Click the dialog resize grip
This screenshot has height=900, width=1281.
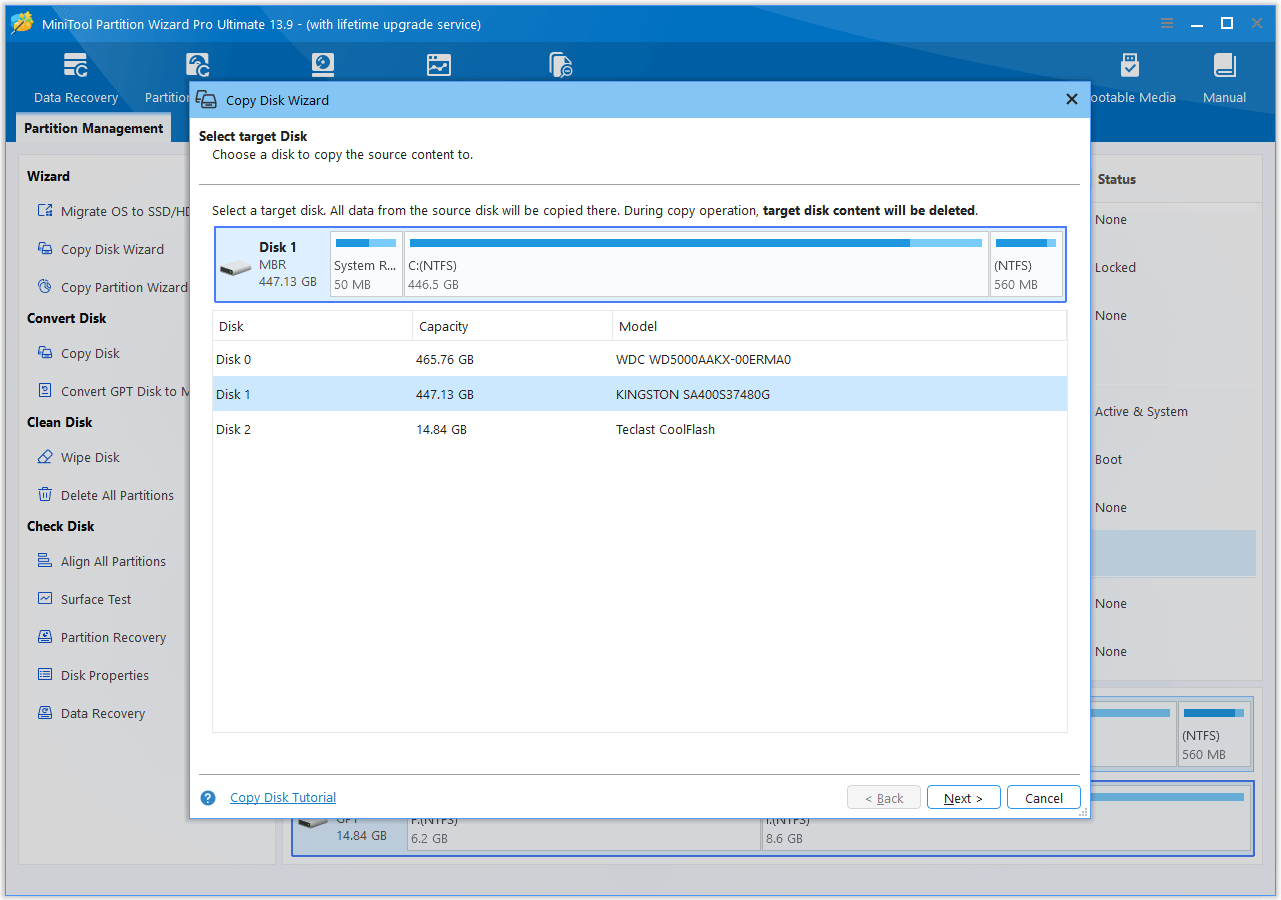pyautogui.click(x=1083, y=813)
